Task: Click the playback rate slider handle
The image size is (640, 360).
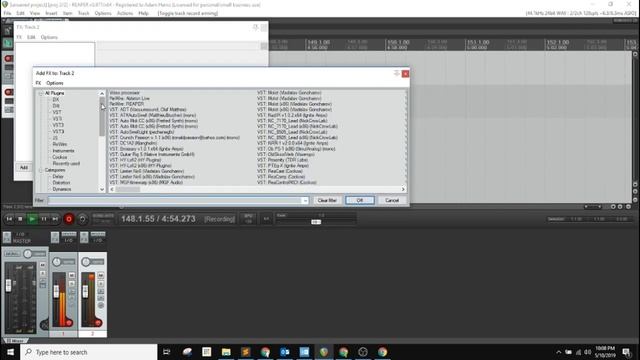Action: point(316,222)
